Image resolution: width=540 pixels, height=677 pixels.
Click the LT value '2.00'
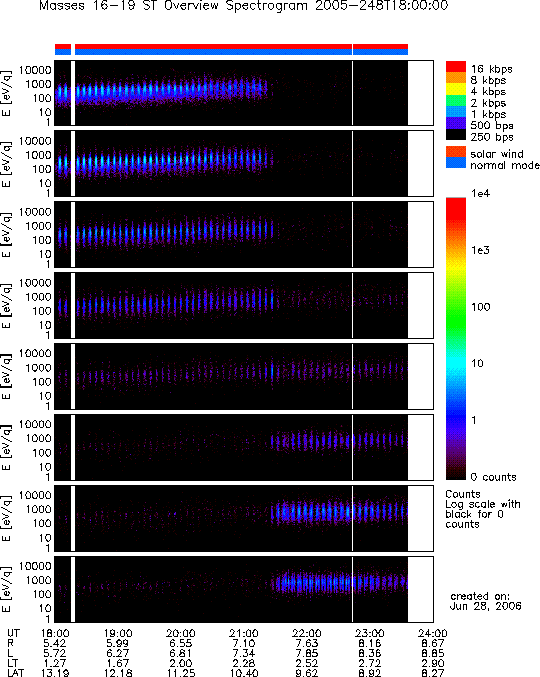181,663
